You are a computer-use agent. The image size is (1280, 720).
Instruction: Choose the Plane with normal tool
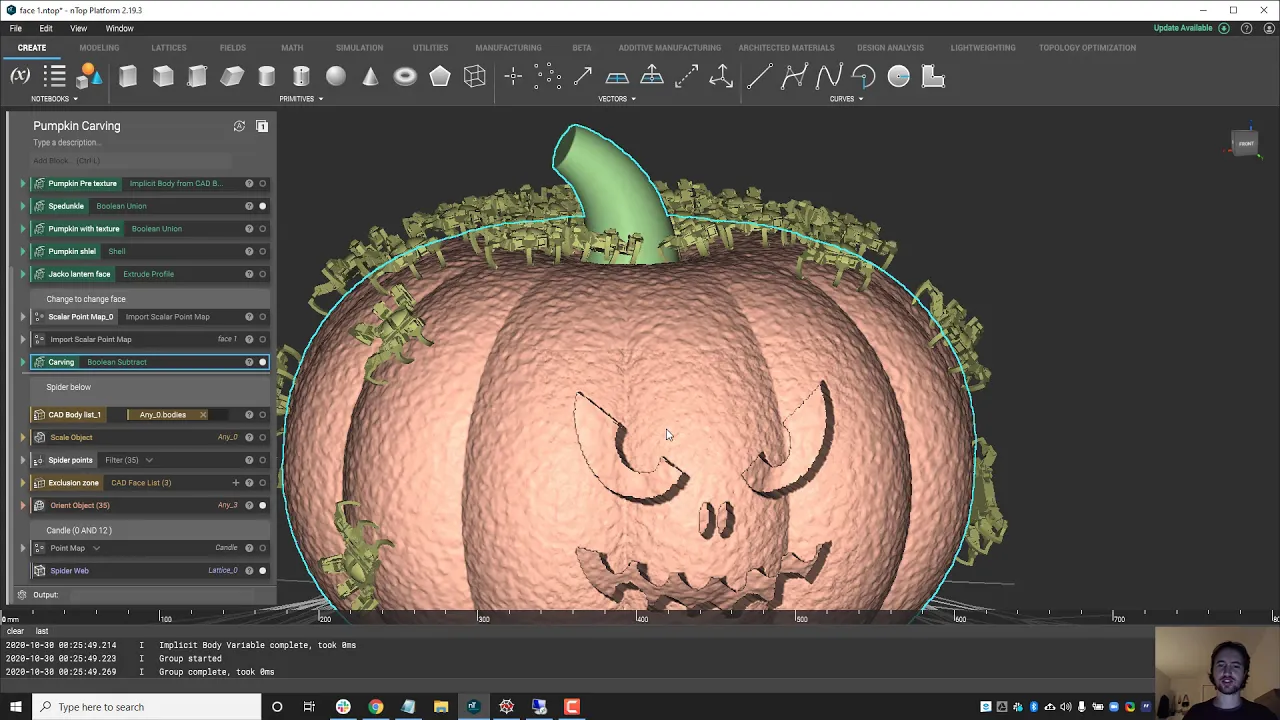(652, 76)
